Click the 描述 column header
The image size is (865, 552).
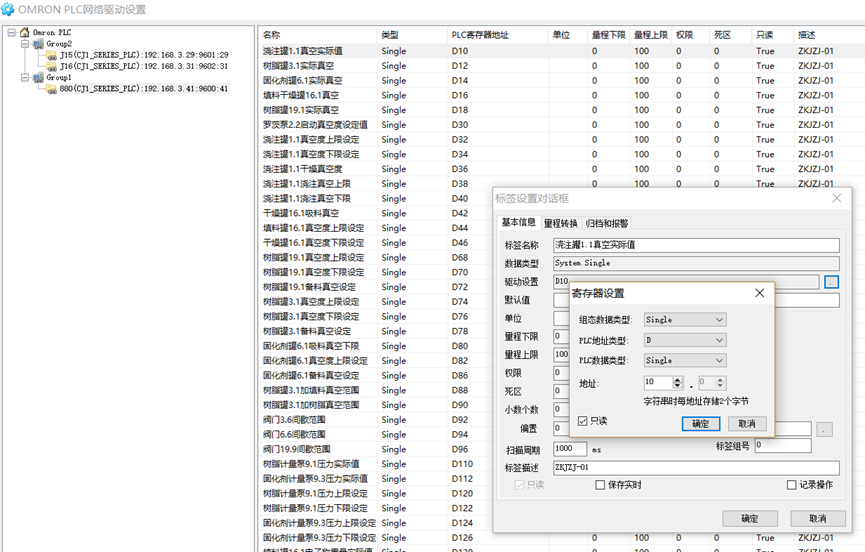point(829,35)
